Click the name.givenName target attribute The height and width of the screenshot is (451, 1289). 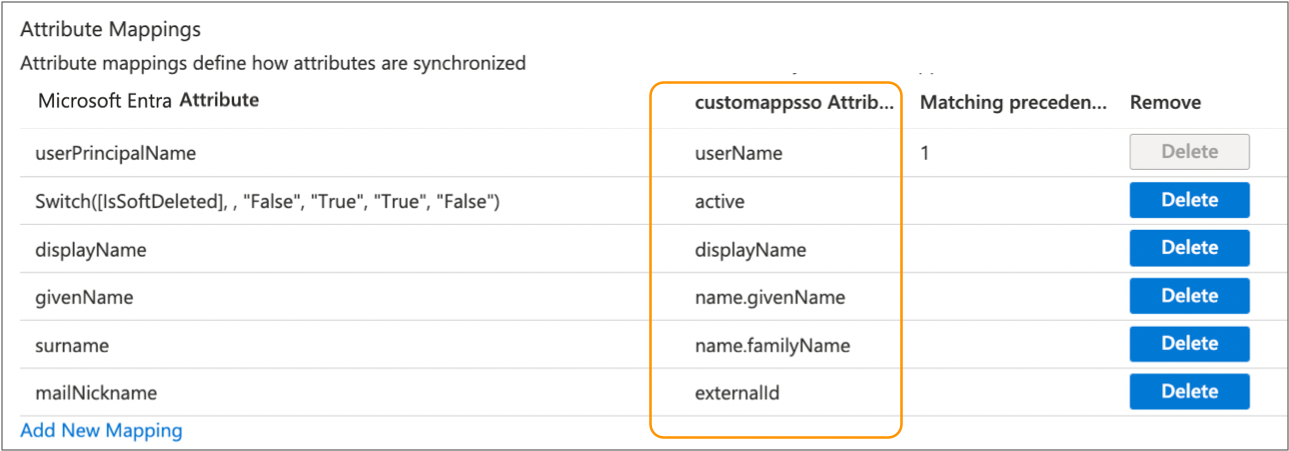click(769, 298)
